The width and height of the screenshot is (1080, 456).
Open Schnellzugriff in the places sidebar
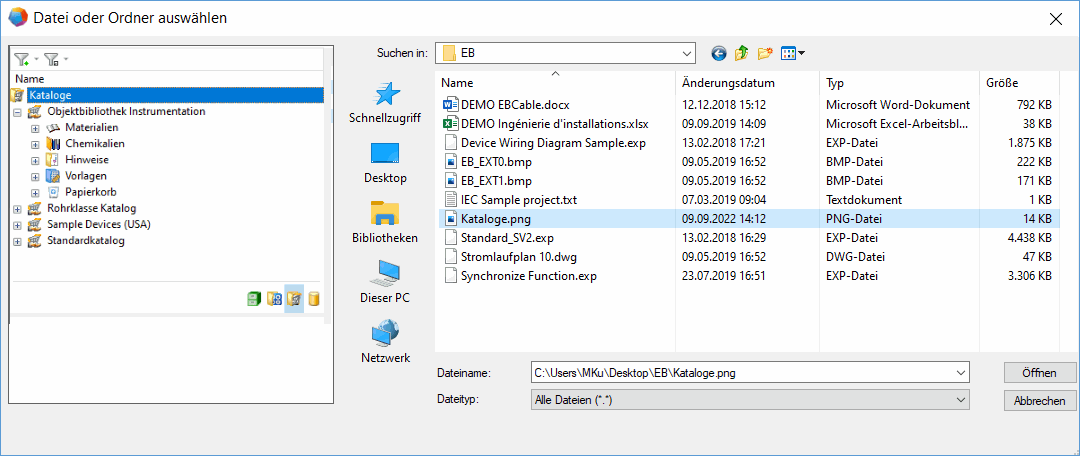click(384, 103)
